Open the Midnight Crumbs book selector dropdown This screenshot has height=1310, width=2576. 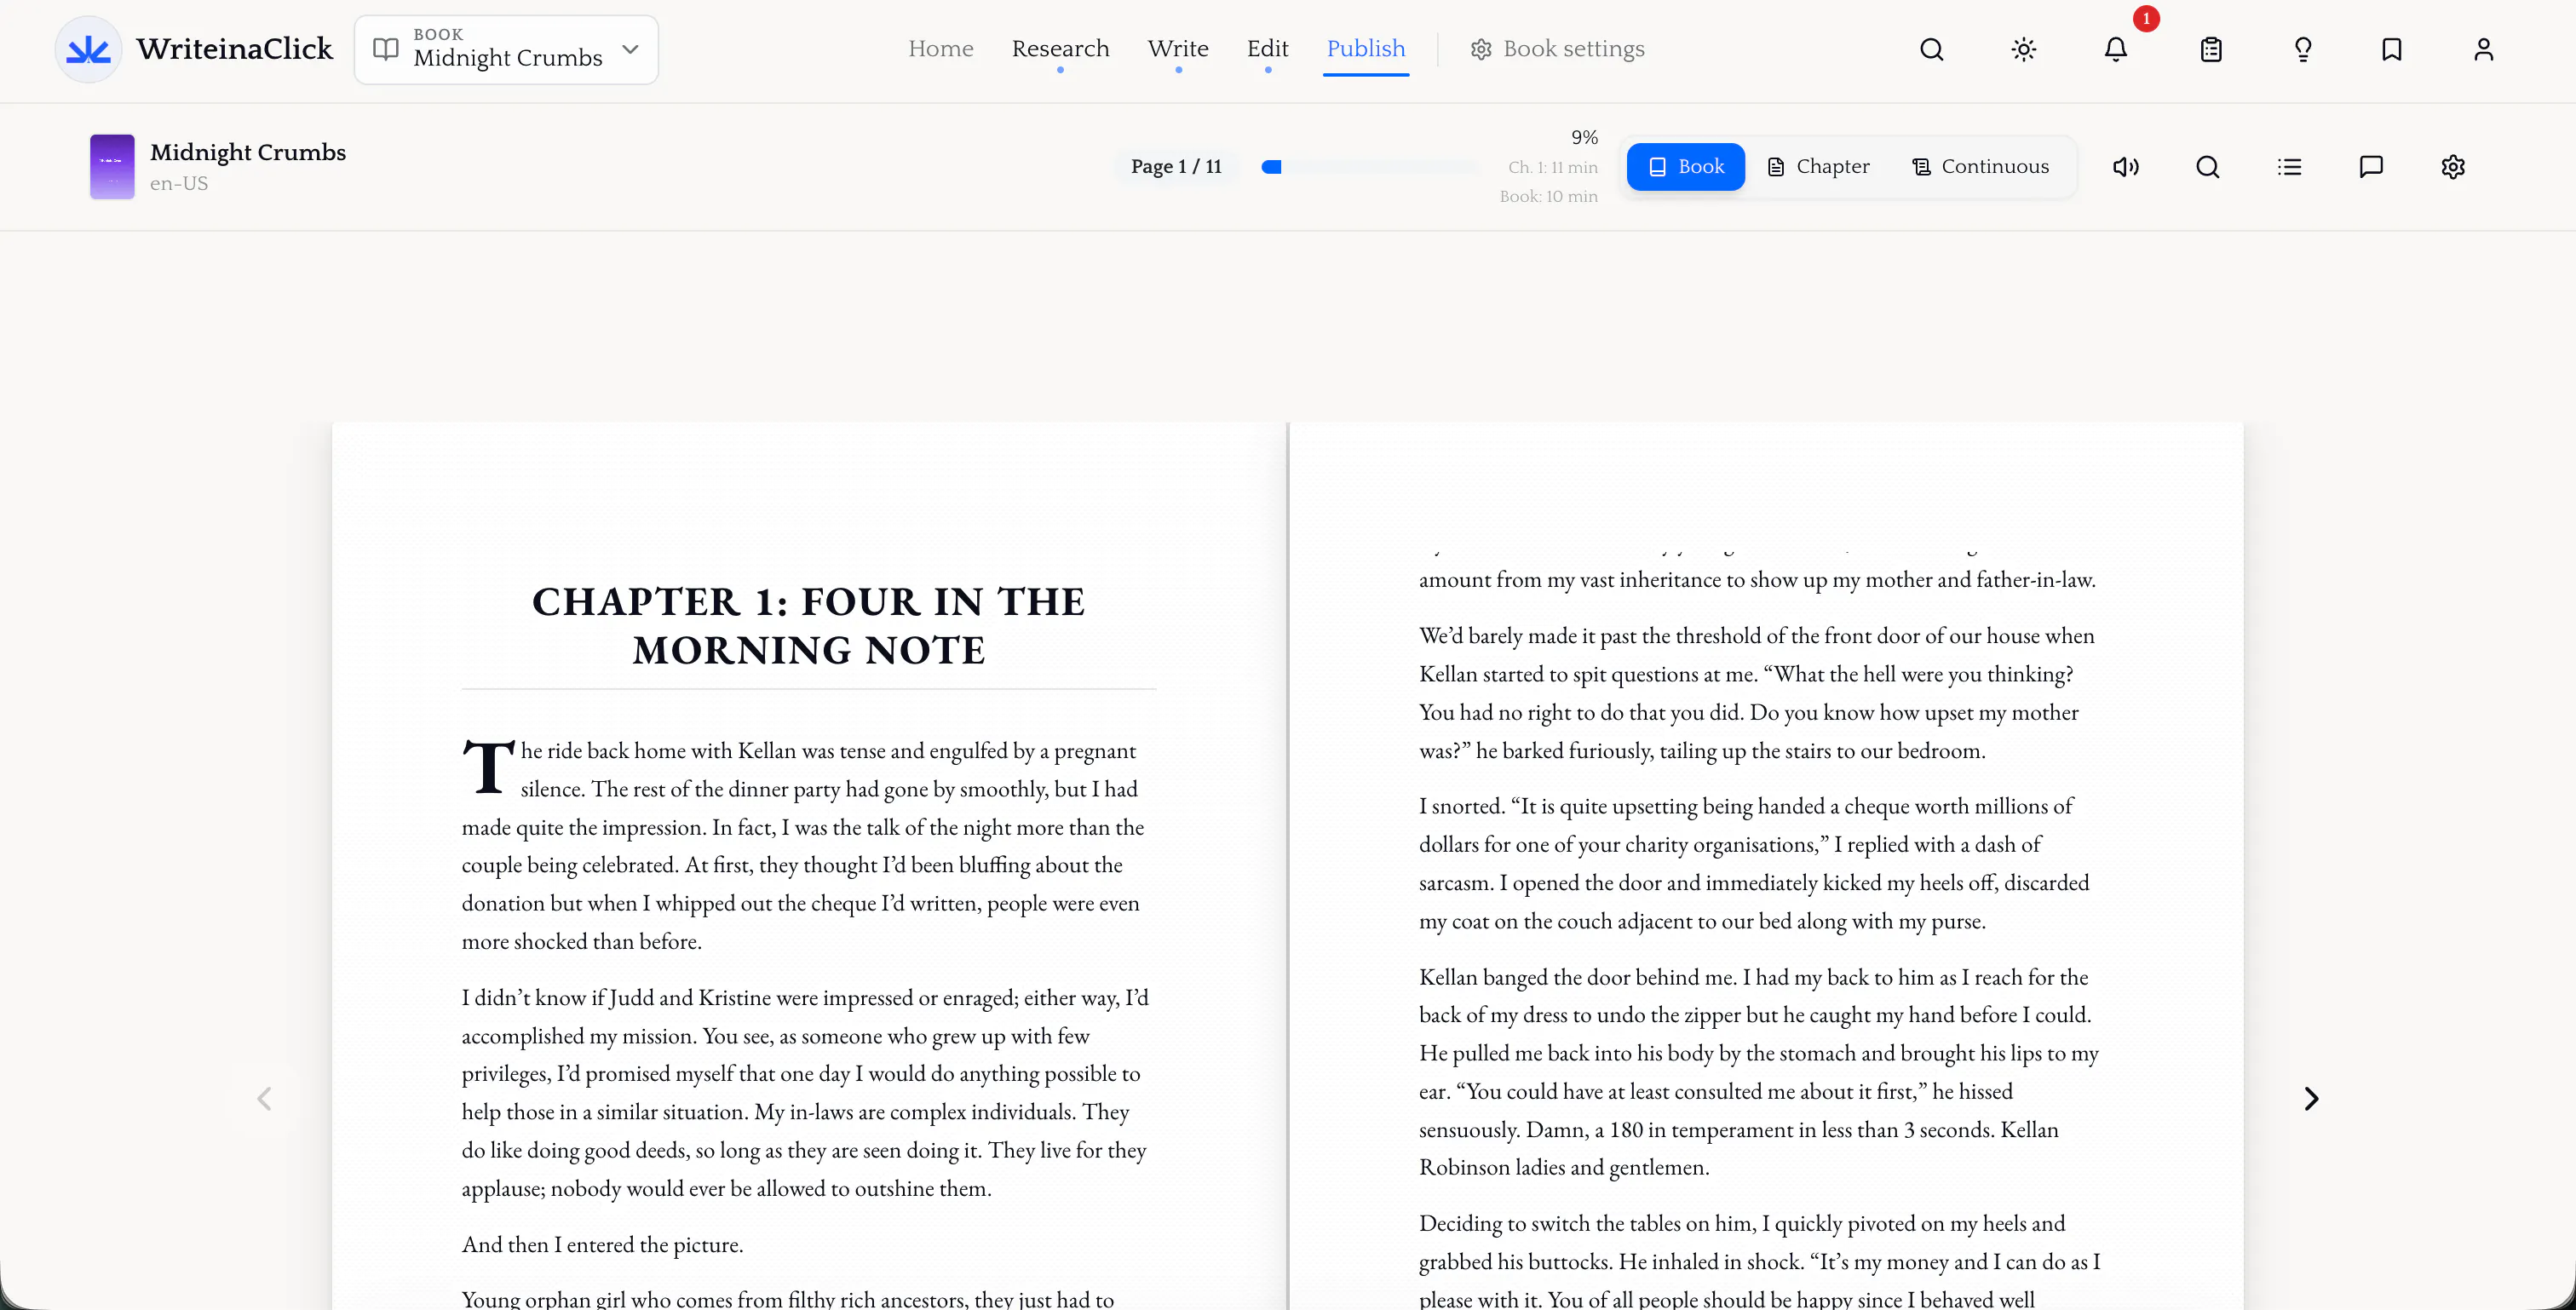point(506,49)
